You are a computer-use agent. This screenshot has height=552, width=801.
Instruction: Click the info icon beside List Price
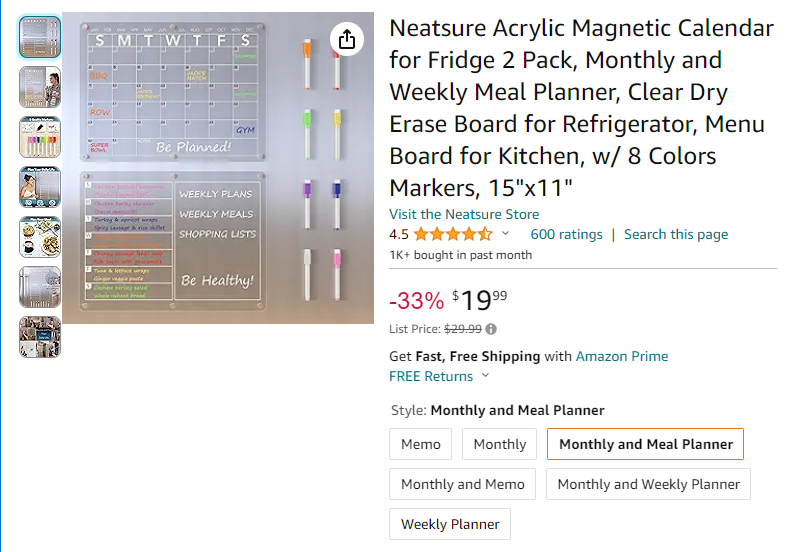coord(492,329)
